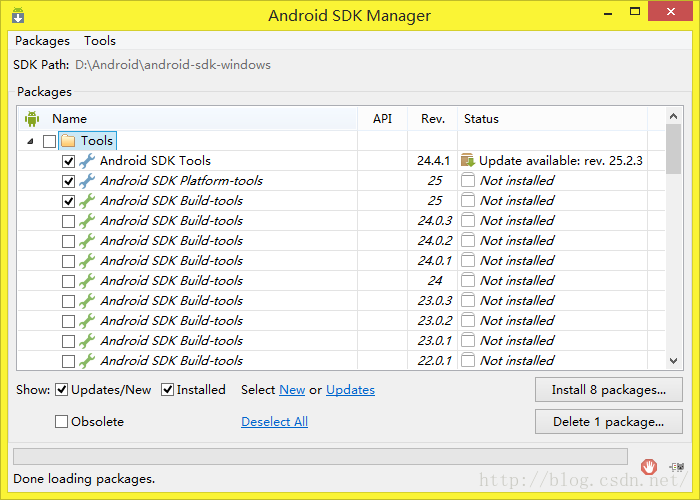Click the log window icon beside stop button
This screenshot has height=500, width=700.
point(677,467)
